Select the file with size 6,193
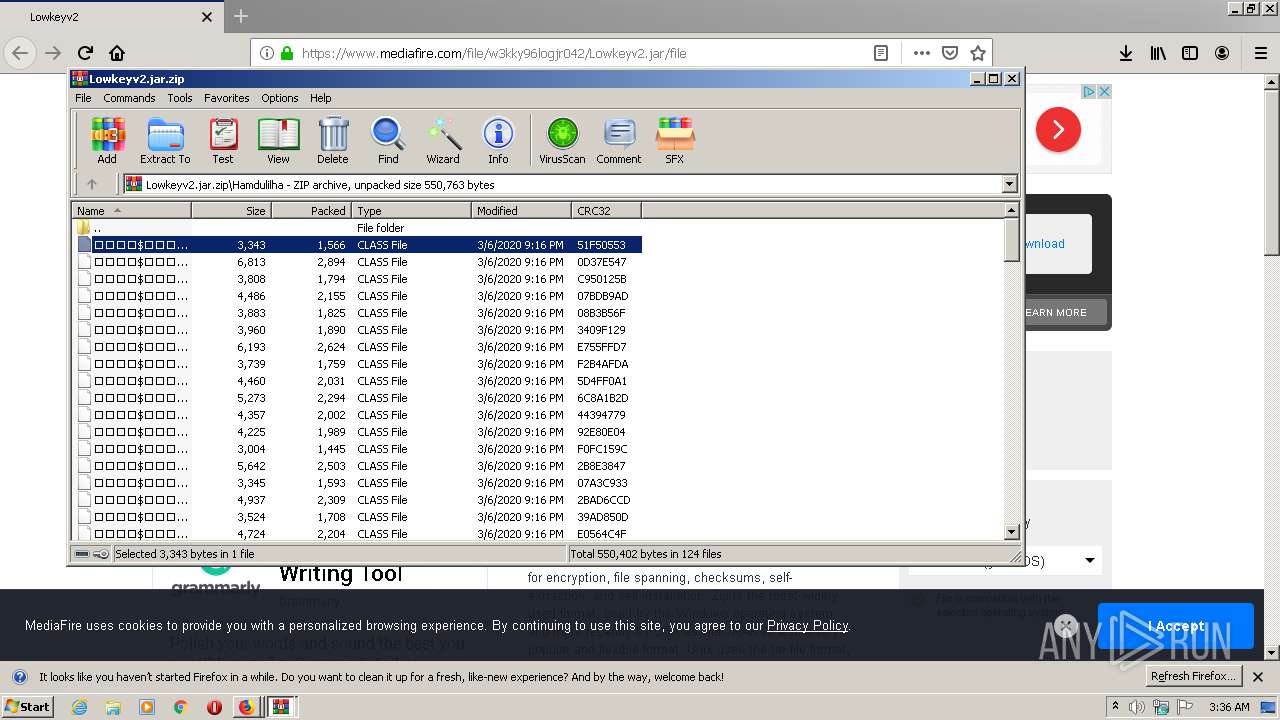This screenshot has height=720, width=1280. (358, 347)
